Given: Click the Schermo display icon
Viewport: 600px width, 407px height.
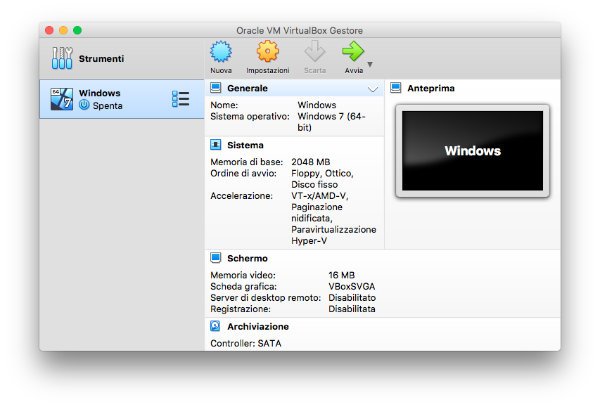Looking at the screenshot, I should pyautogui.click(x=215, y=258).
